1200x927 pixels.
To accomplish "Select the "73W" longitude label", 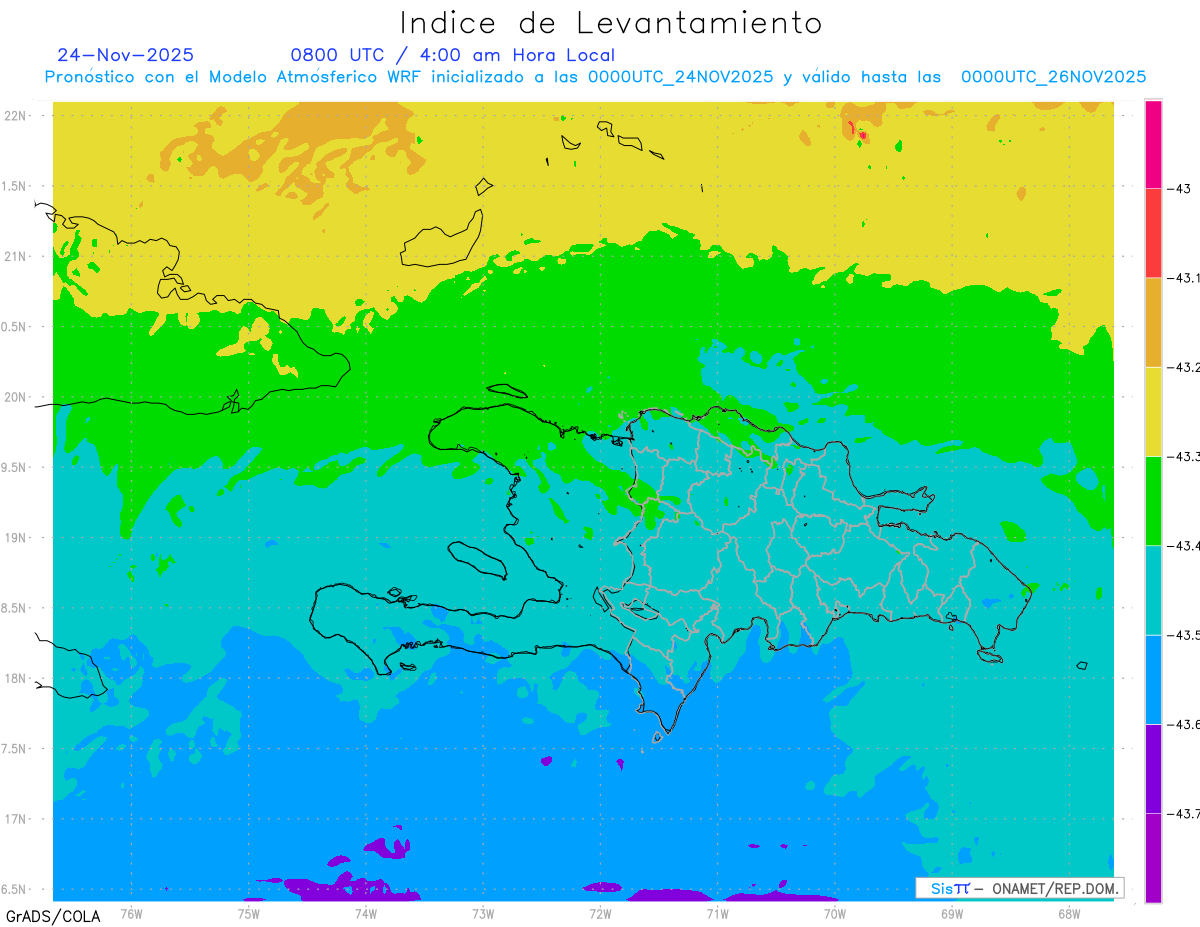I will [483, 912].
